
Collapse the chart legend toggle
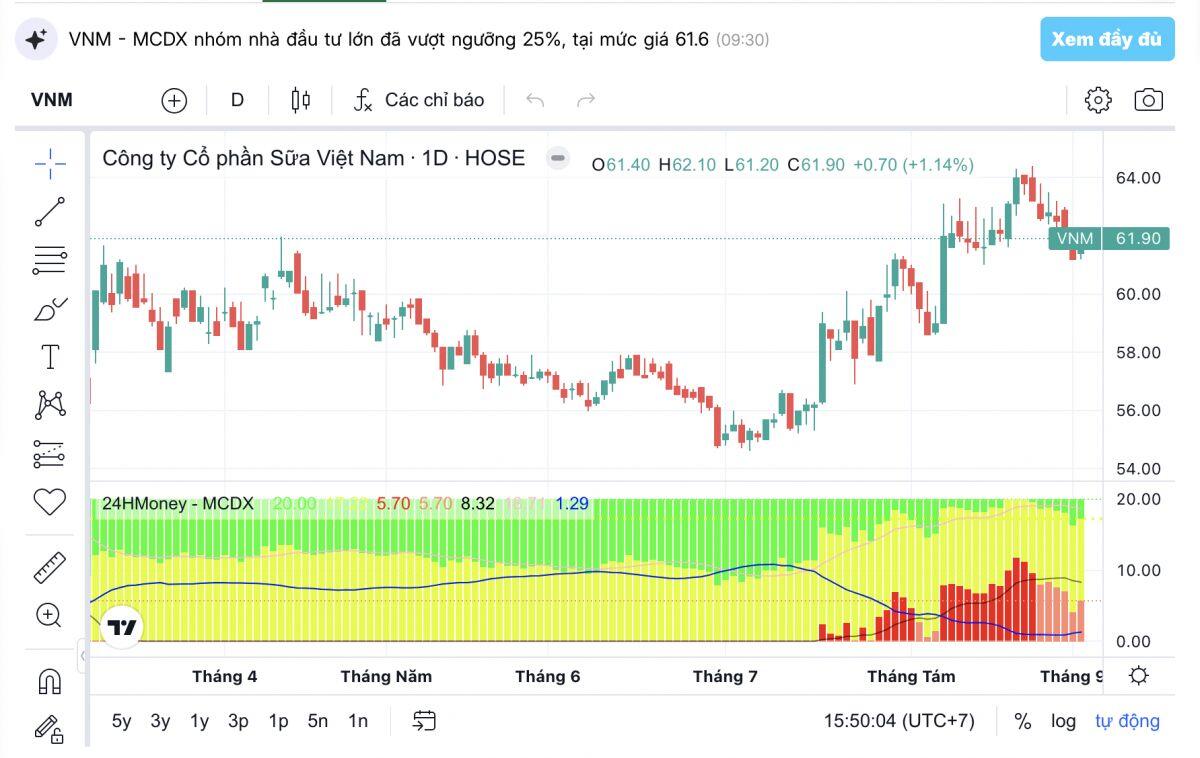[x=558, y=158]
